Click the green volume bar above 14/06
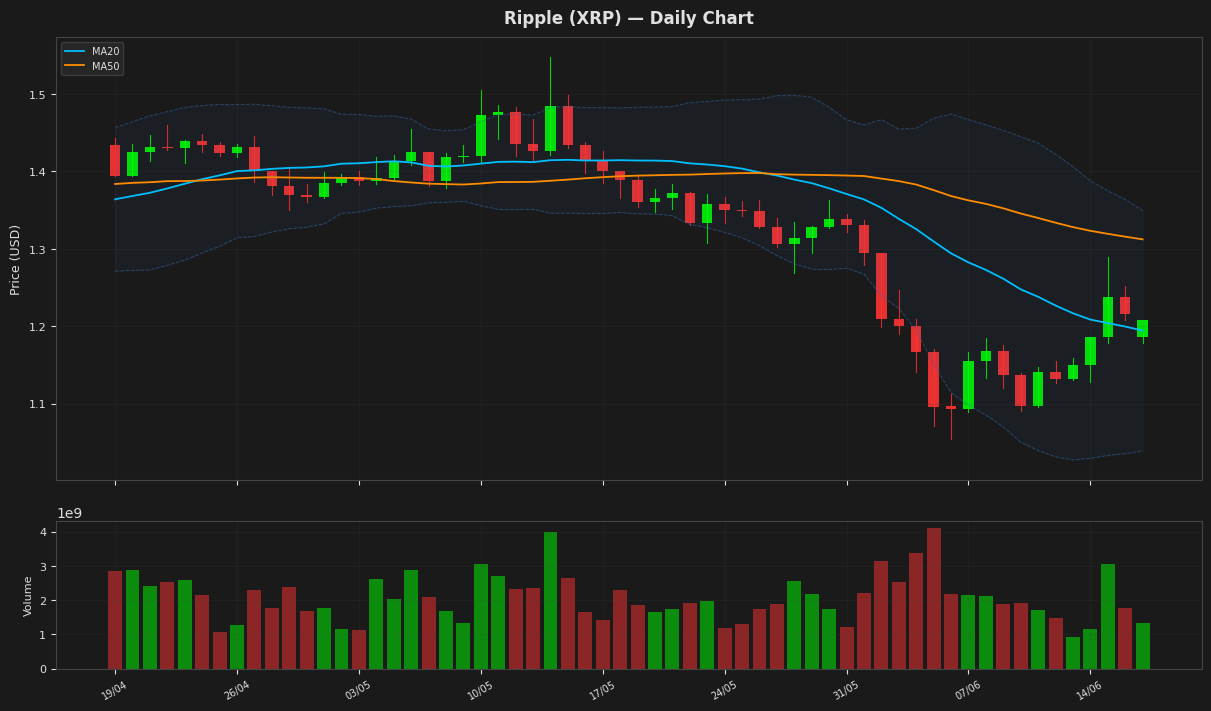This screenshot has width=1211, height=711. 1090,649
